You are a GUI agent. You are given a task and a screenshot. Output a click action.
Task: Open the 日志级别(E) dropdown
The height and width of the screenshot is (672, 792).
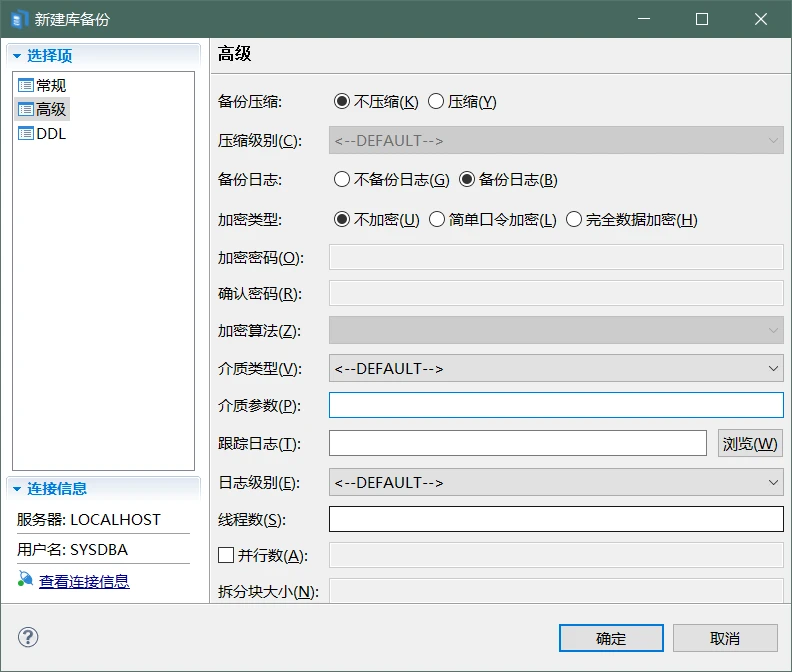[x=555, y=482]
